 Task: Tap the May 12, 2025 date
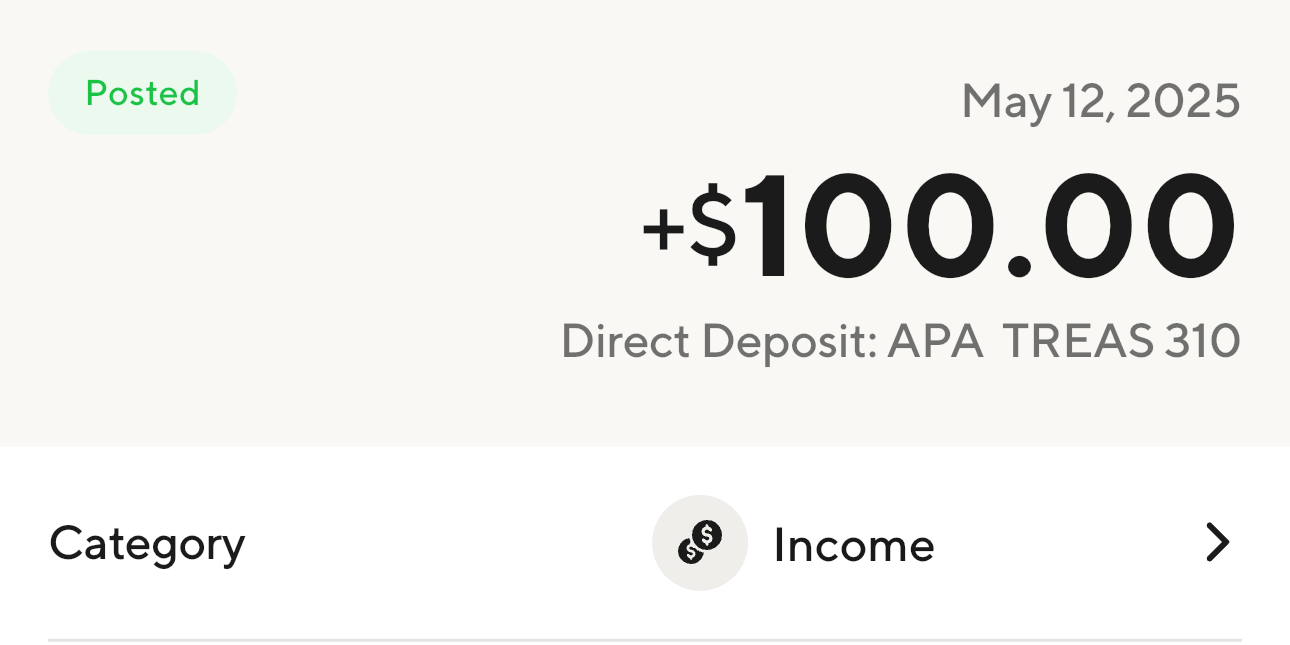[1101, 102]
